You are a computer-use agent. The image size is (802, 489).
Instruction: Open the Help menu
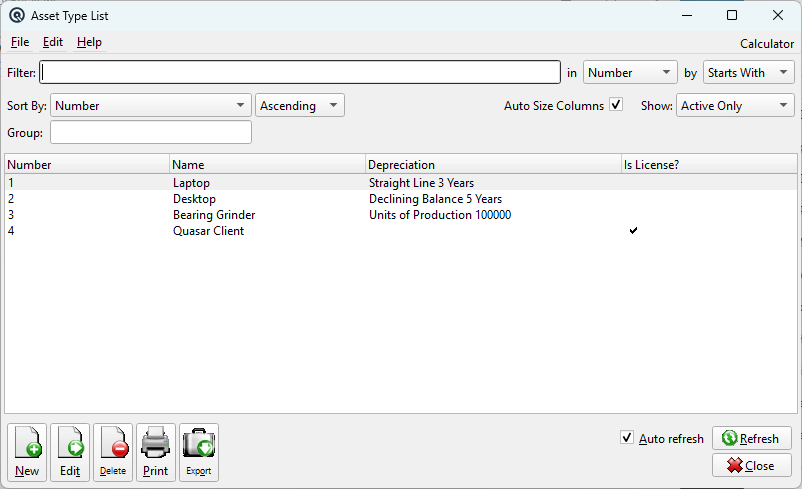(x=90, y=42)
